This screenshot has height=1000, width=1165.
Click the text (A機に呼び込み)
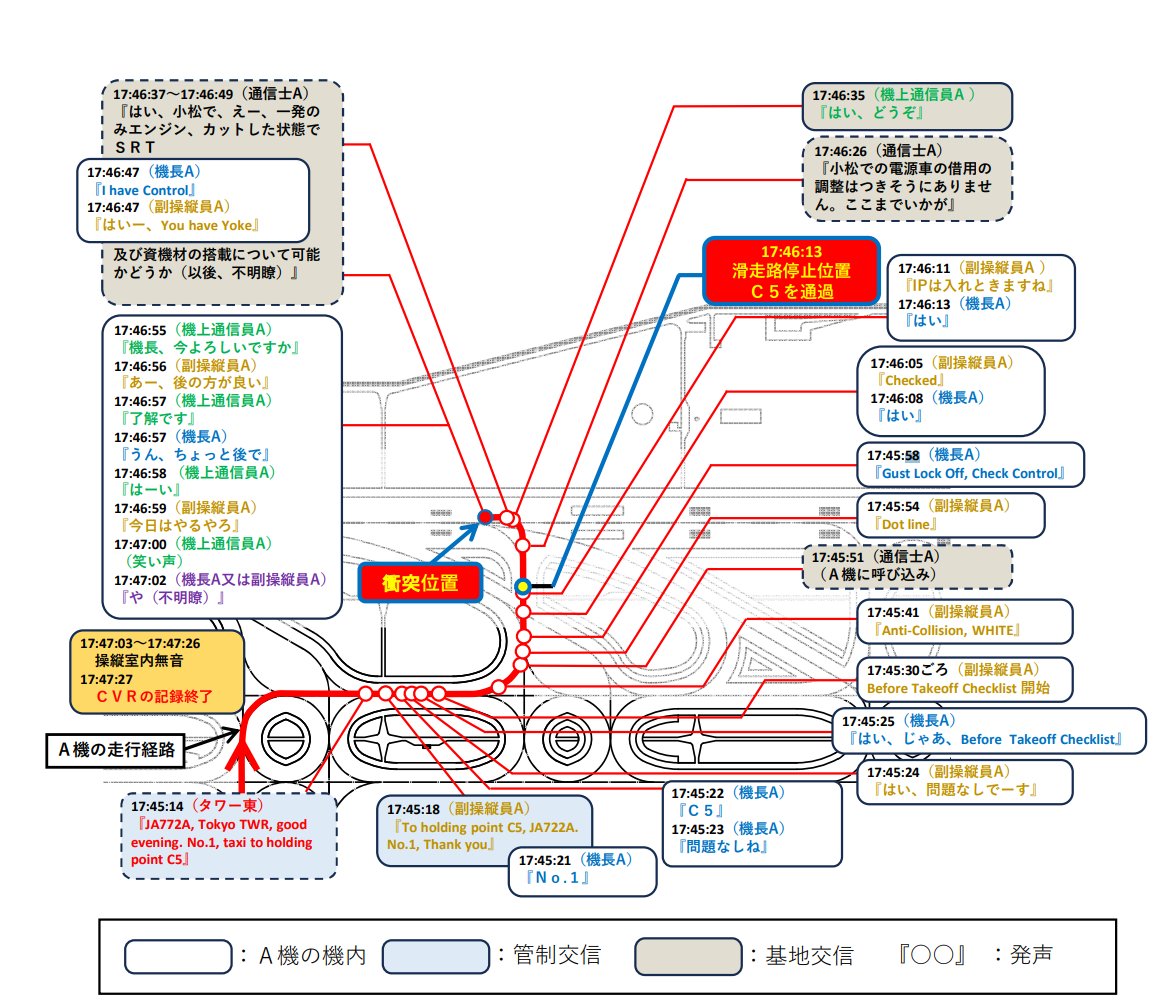pos(877,574)
